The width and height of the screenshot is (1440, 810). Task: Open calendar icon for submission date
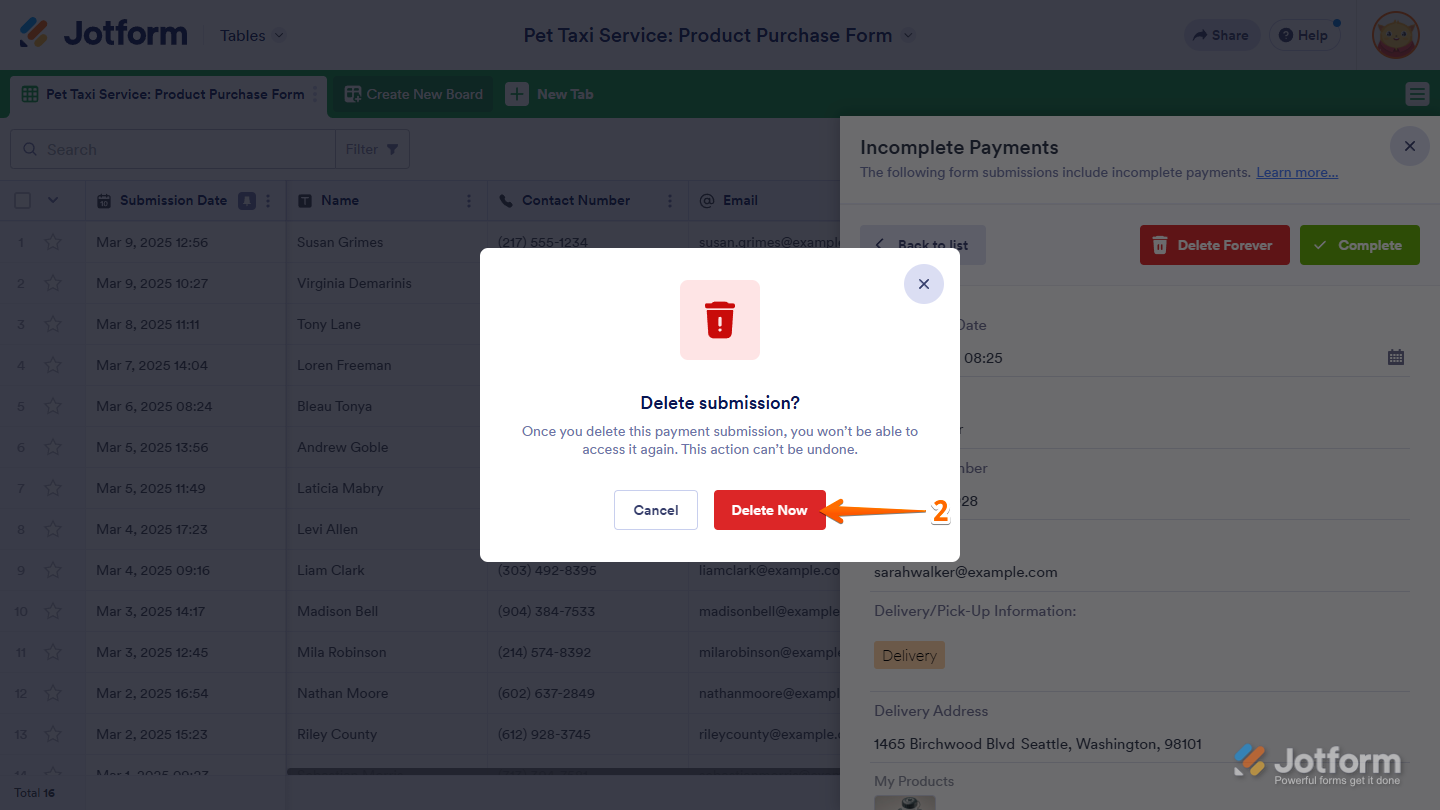point(1396,357)
